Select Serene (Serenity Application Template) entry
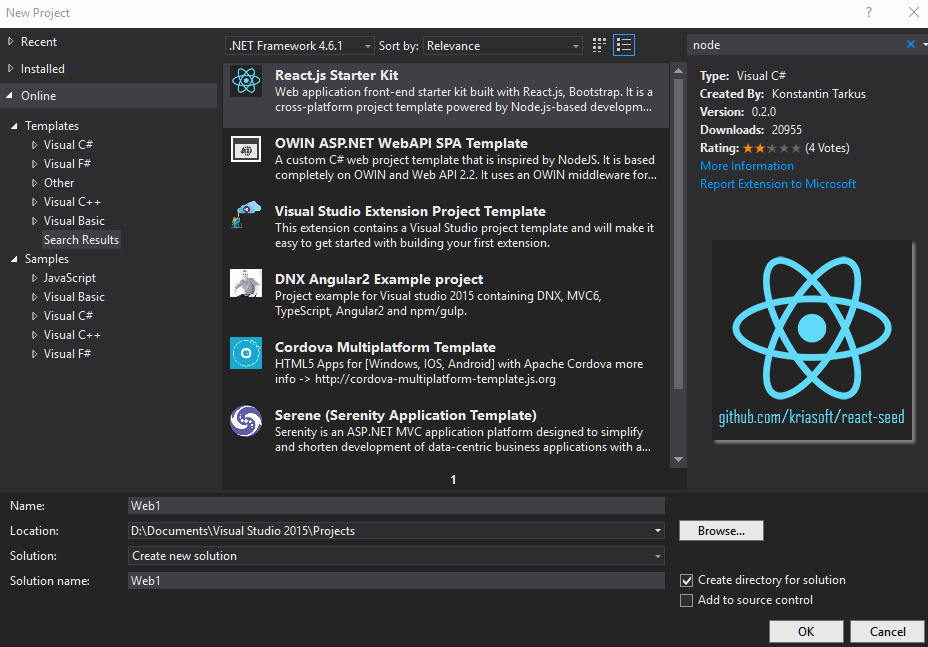Image resolution: width=928 pixels, height=647 pixels. click(x=446, y=432)
